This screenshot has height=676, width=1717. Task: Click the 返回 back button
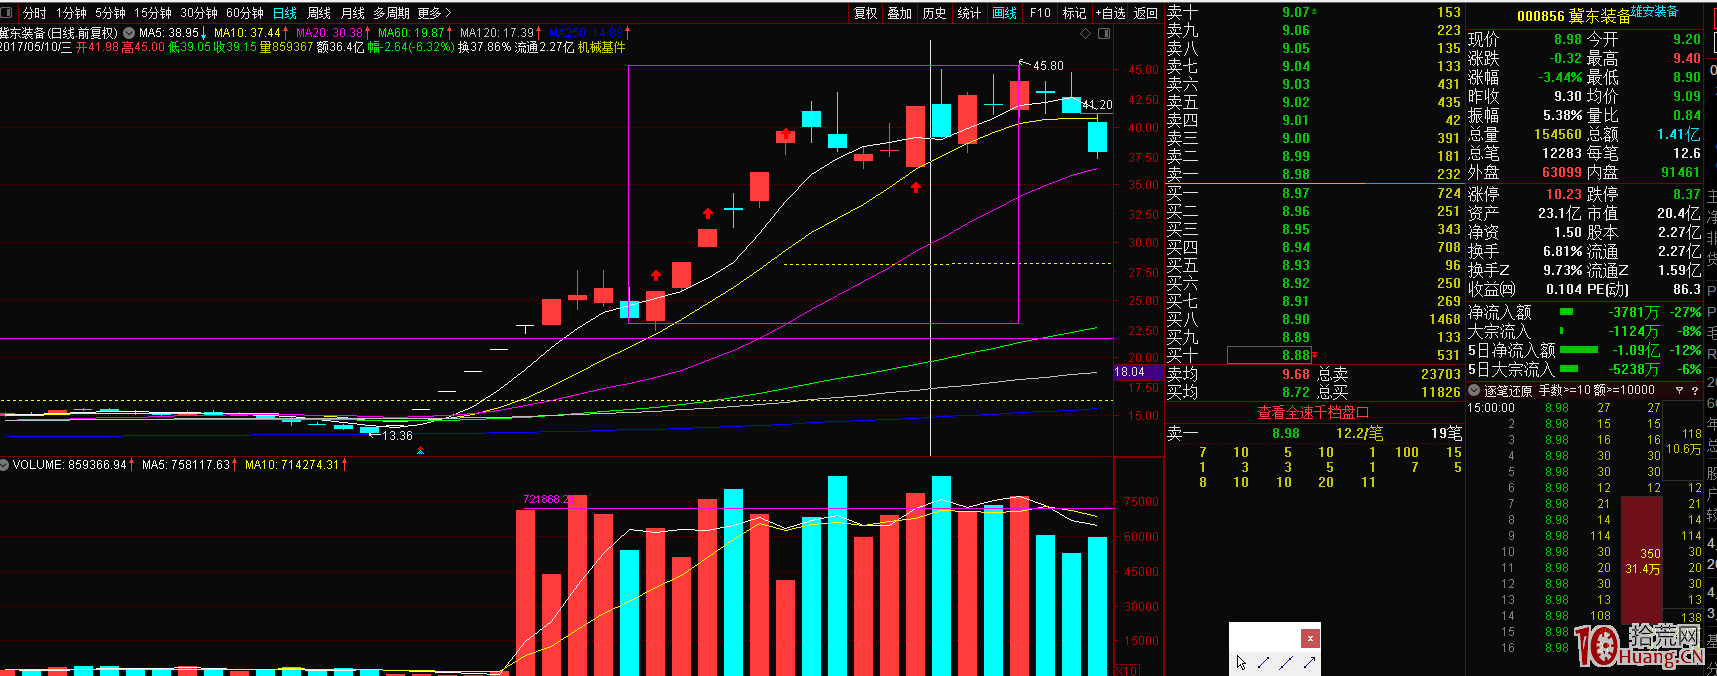click(1146, 13)
